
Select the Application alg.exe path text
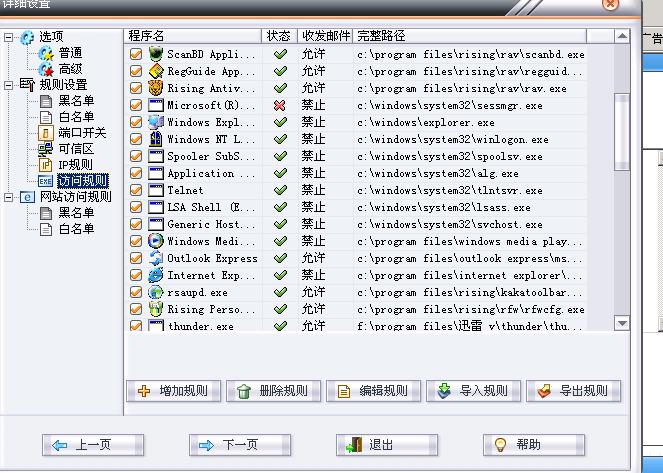coord(438,173)
